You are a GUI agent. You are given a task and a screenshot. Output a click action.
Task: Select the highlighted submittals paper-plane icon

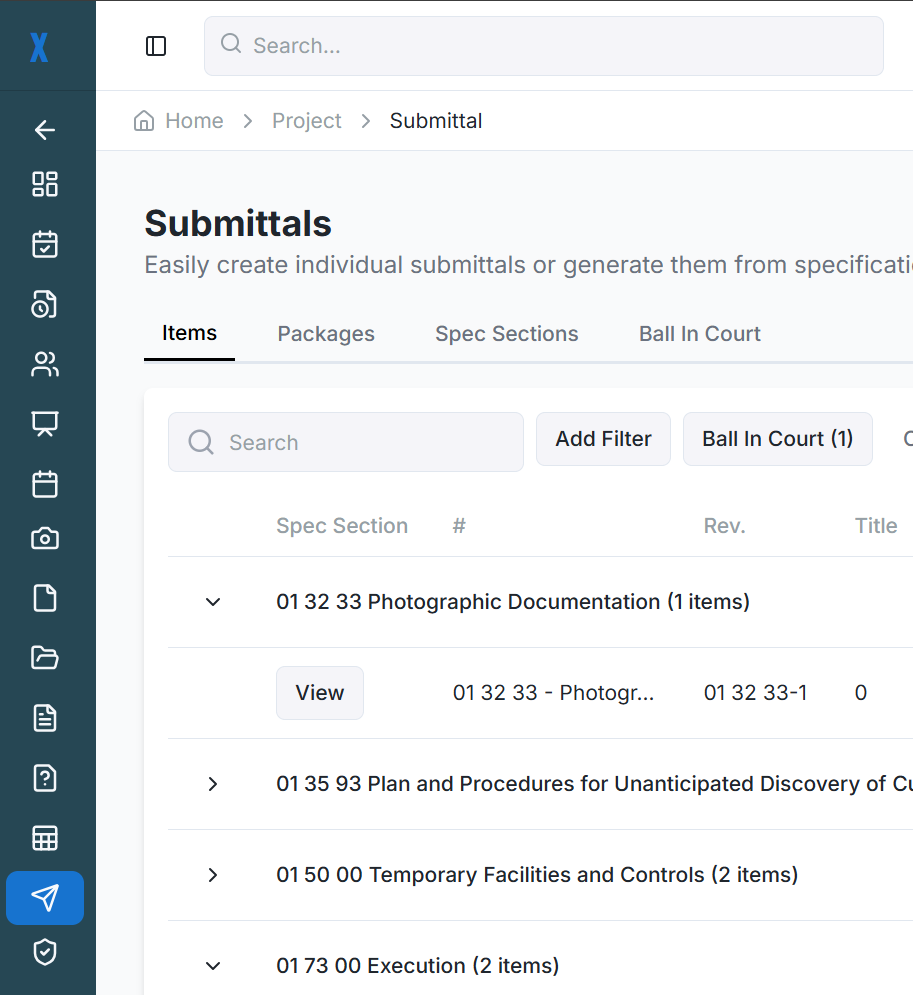(45, 898)
